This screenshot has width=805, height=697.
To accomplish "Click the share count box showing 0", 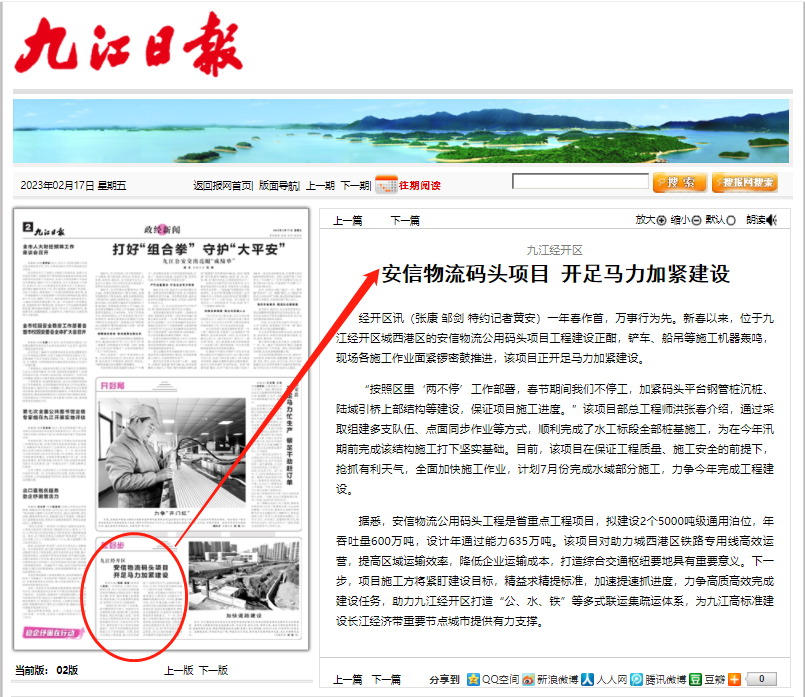I will coord(761,679).
